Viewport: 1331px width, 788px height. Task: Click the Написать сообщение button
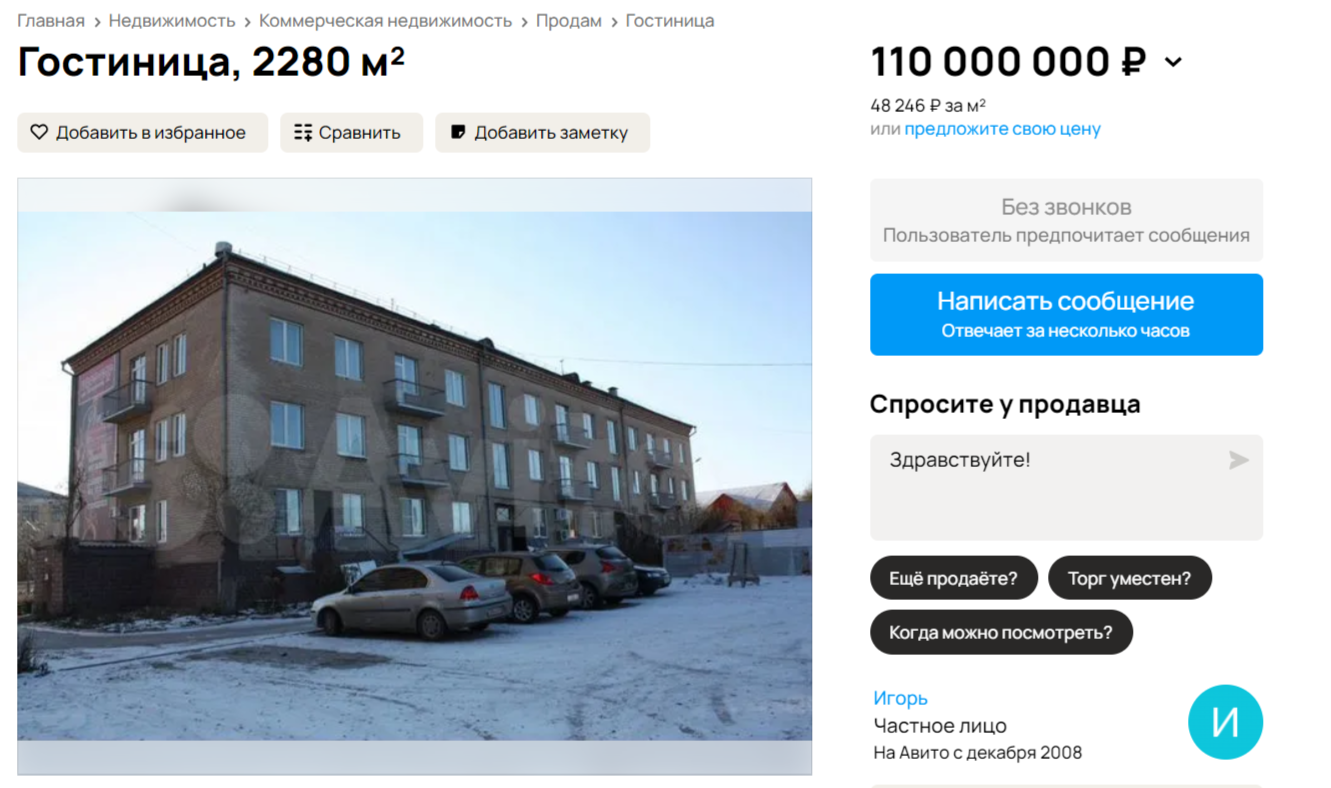[x=1066, y=314]
